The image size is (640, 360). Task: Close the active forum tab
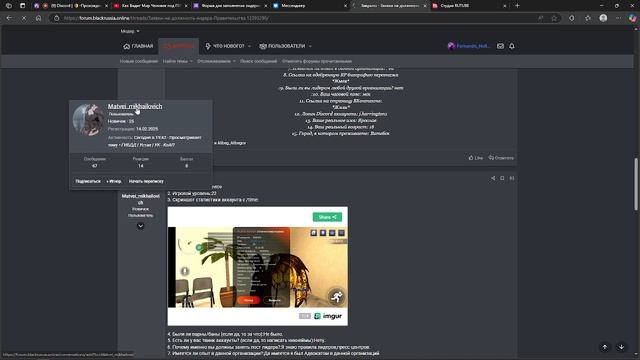pos(424,6)
